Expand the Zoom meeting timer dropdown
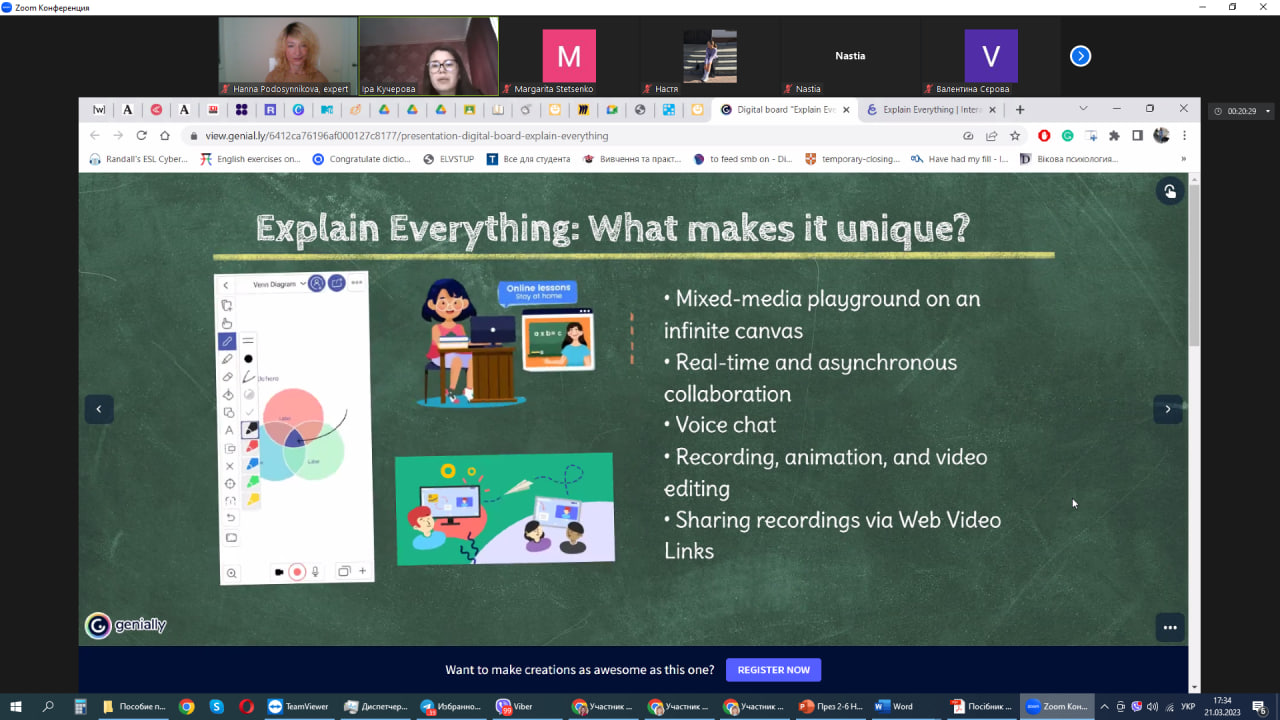 click(x=1268, y=111)
